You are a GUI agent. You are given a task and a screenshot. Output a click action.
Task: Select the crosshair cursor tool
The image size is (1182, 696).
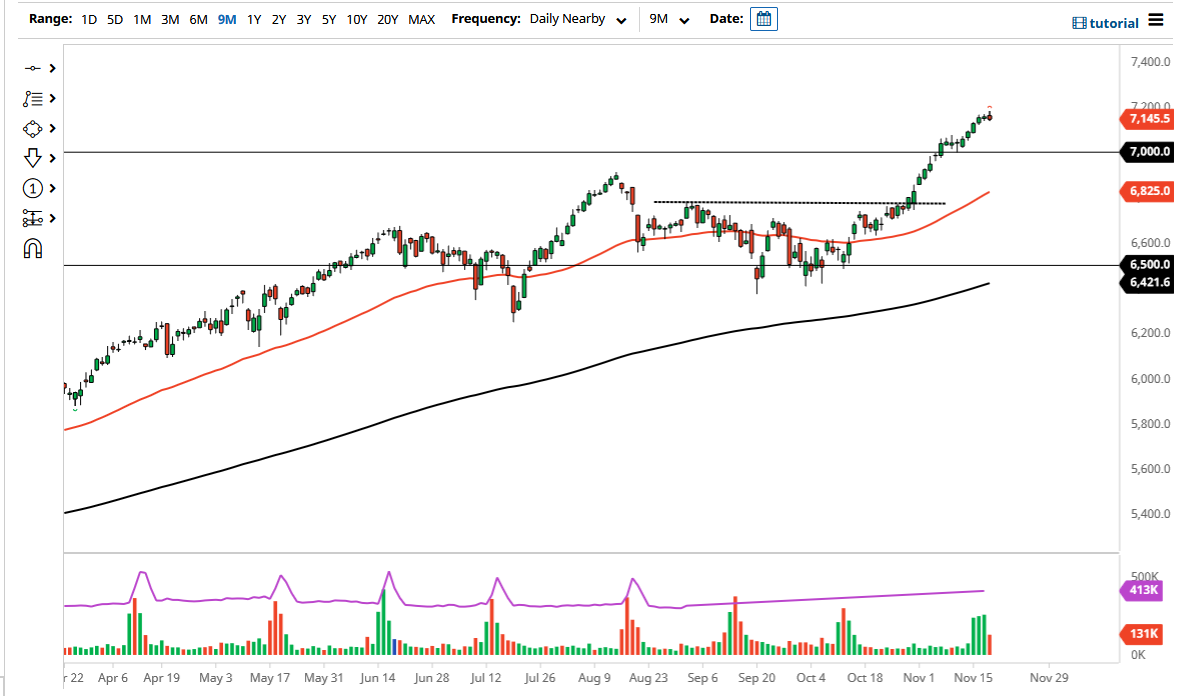click(33, 68)
